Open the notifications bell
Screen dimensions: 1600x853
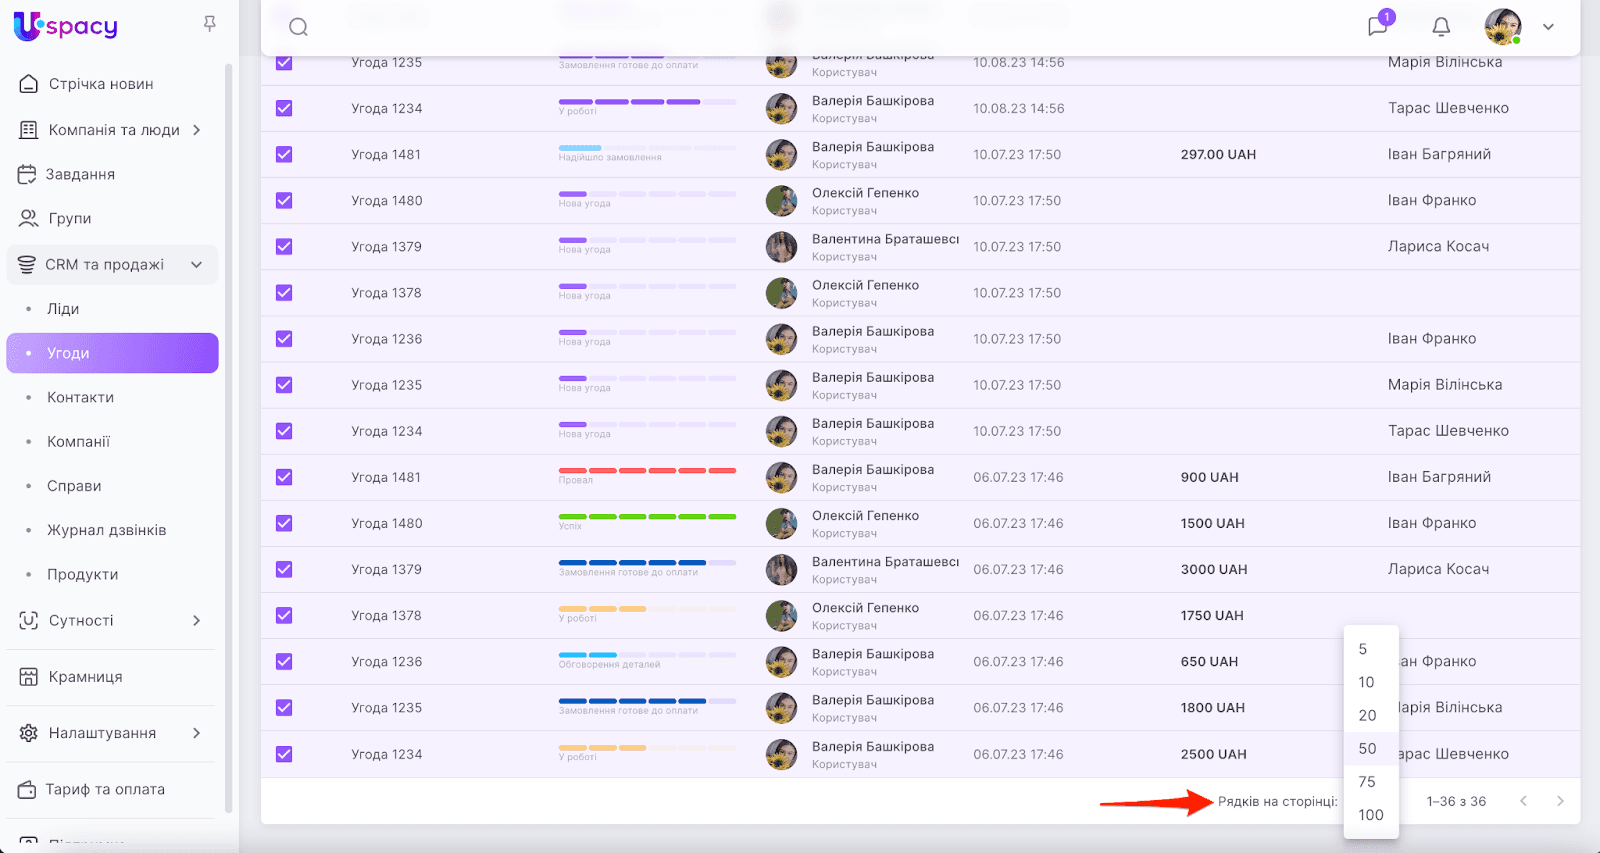coord(1441,27)
